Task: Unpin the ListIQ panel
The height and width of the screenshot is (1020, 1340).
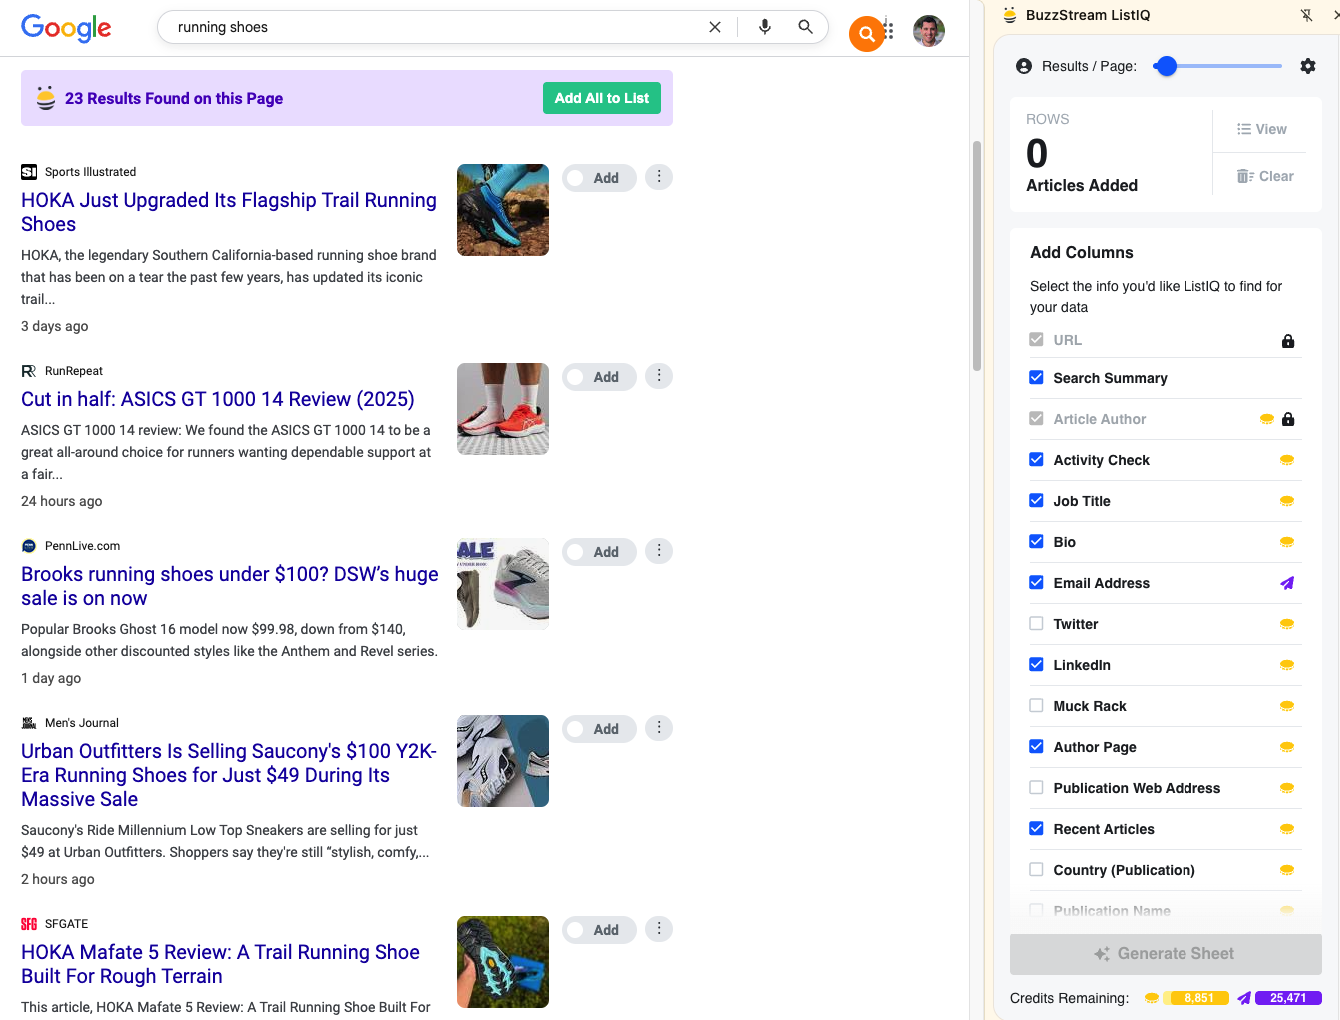Action: [1307, 15]
